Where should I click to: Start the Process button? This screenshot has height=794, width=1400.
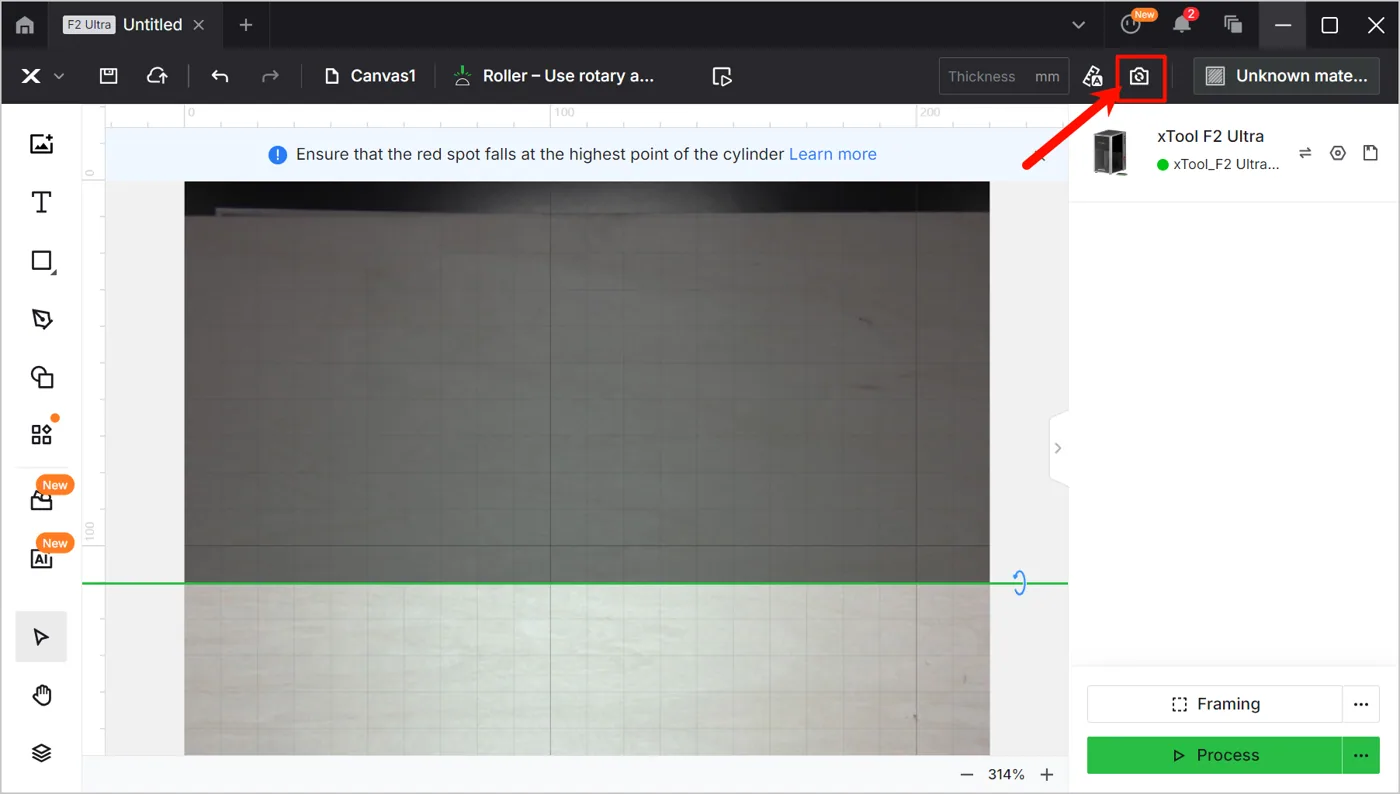[1214, 755]
